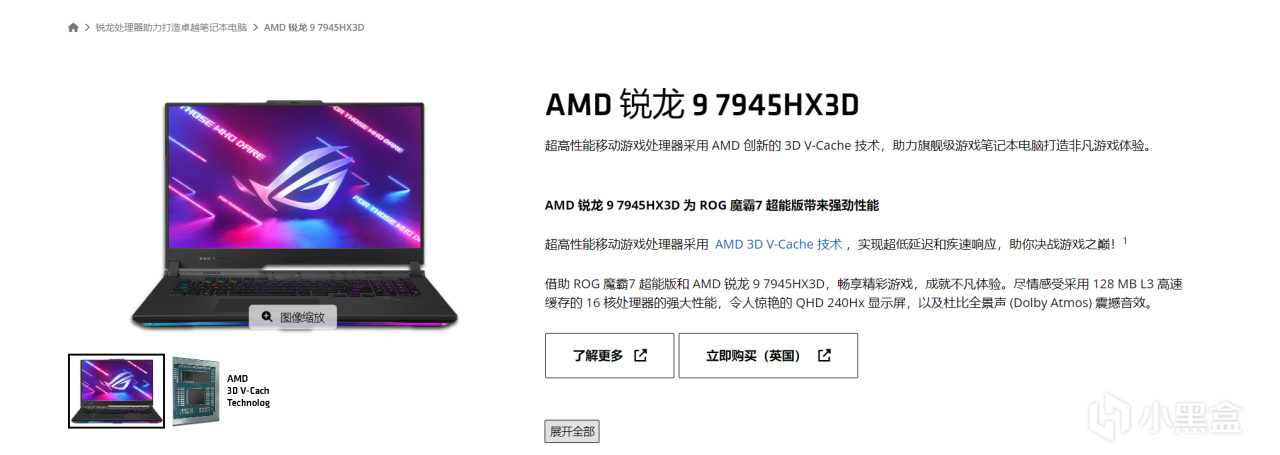Click the ROG logo on the laptop screen

(x=293, y=179)
